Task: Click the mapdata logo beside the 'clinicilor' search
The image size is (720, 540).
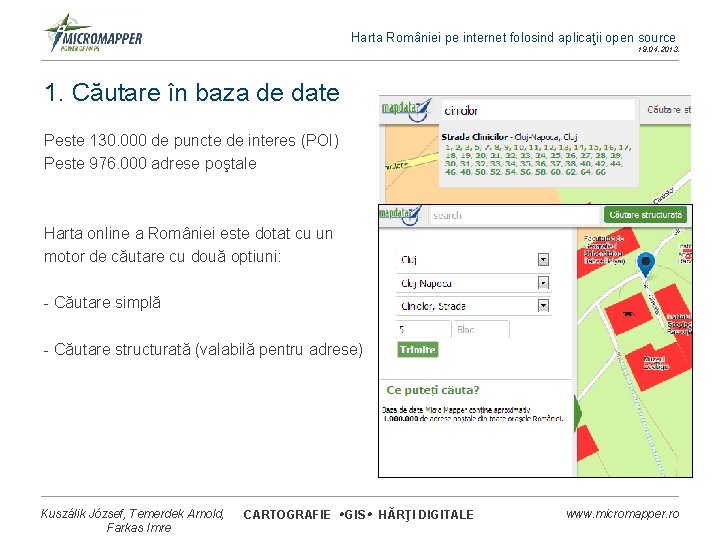Action: pyautogui.click(x=407, y=110)
